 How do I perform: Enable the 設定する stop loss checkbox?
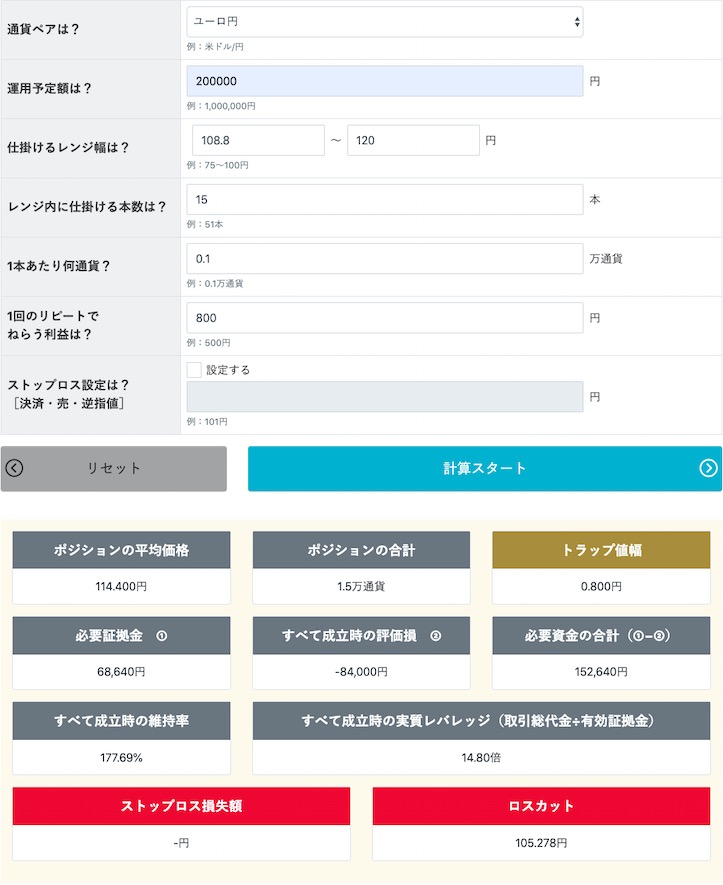(x=194, y=370)
